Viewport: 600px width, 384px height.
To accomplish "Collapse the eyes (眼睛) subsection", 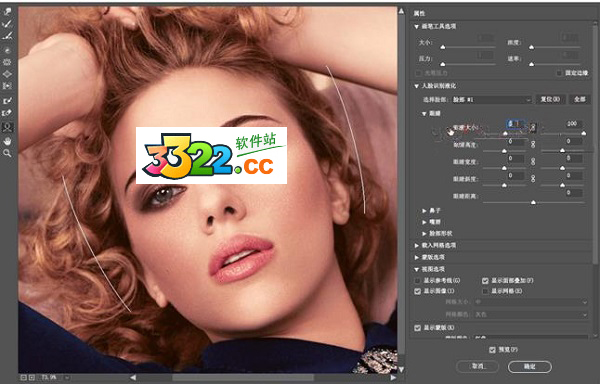I will tap(424, 114).
